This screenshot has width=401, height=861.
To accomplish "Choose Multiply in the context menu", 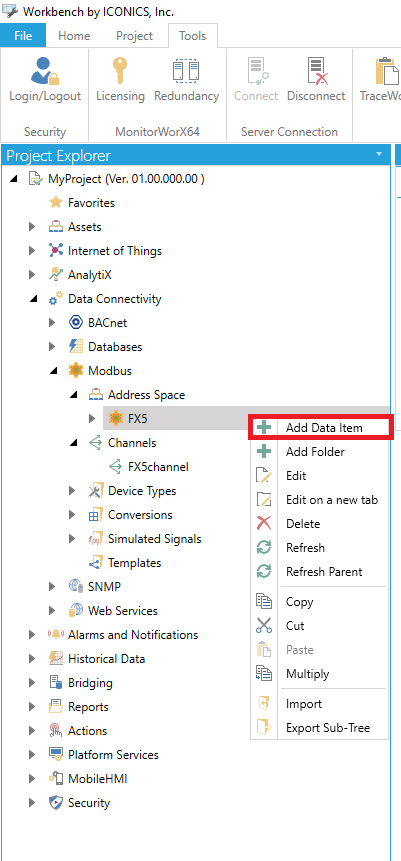I will point(320,674).
